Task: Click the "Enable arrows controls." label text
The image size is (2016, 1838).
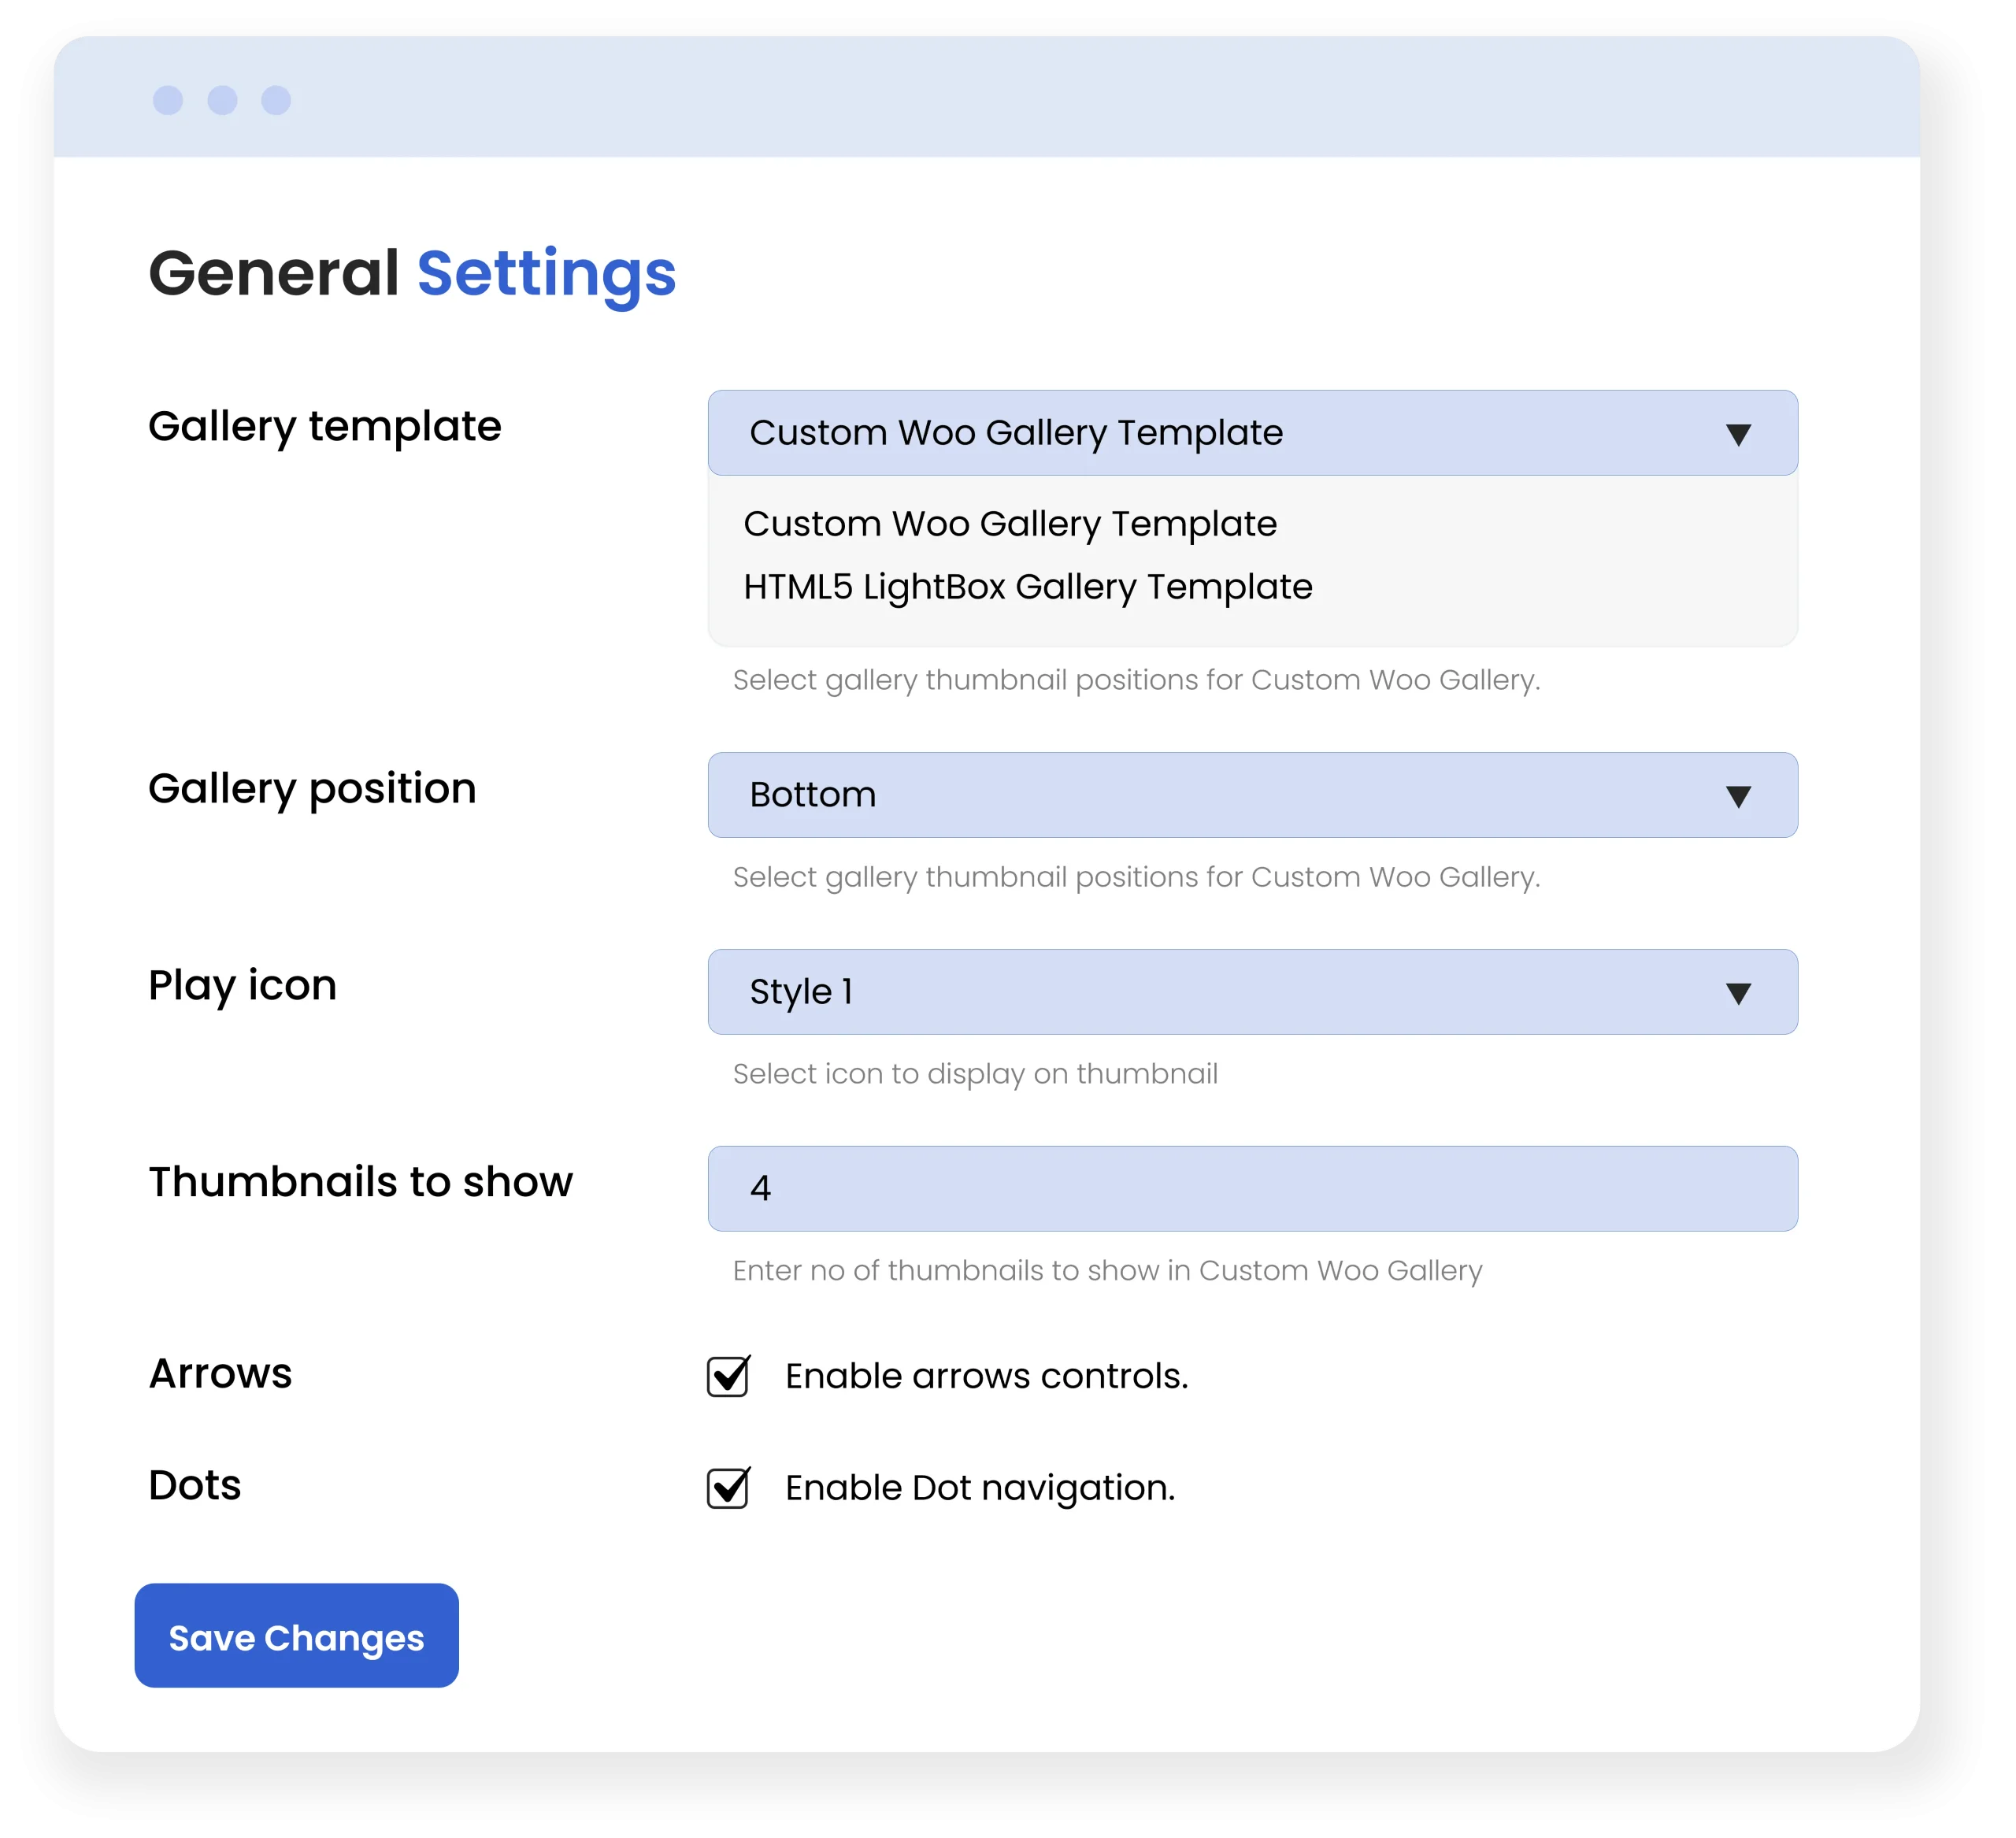Action: [986, 1376]
